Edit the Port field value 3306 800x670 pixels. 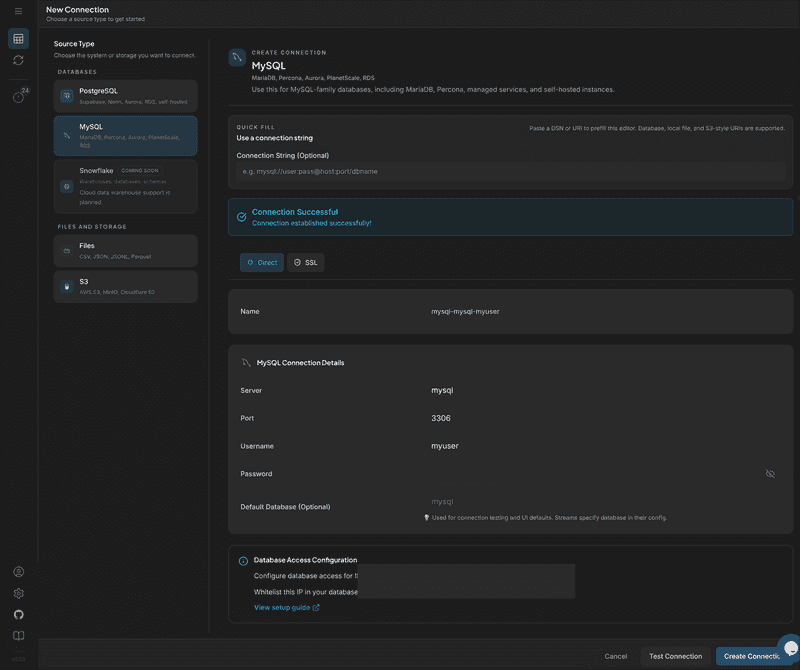(x=605, y=418)
